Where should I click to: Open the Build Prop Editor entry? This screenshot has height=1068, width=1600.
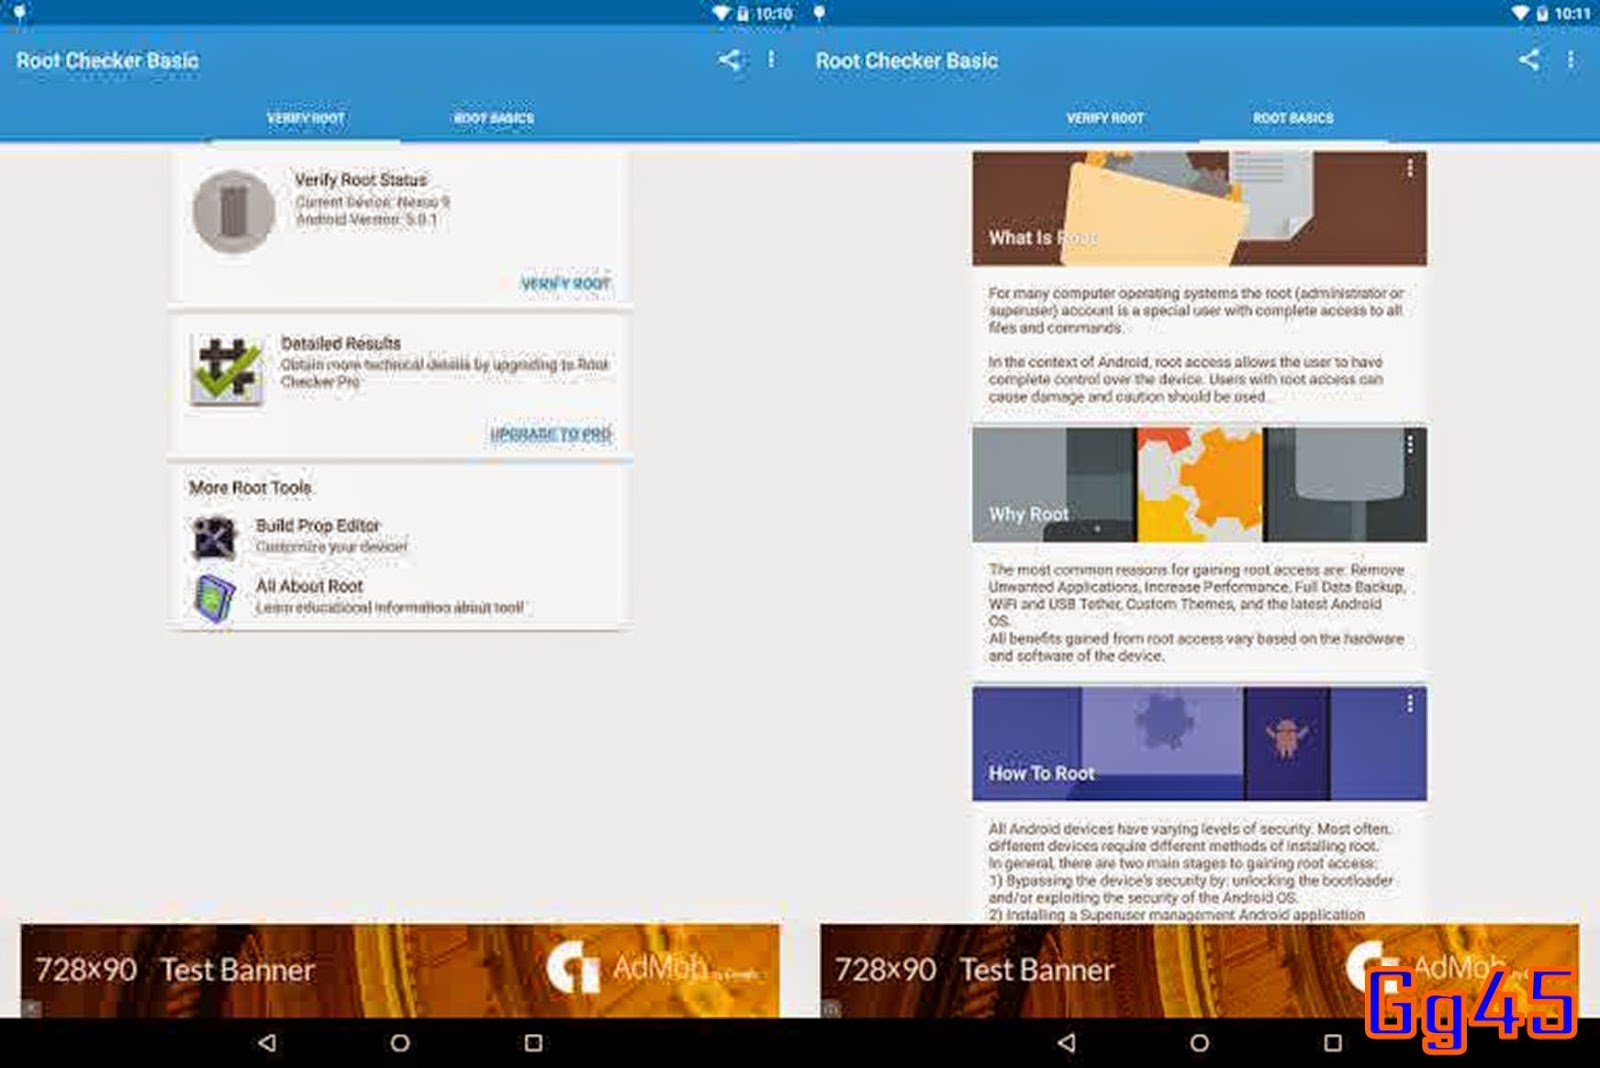(x=400, y=537)
